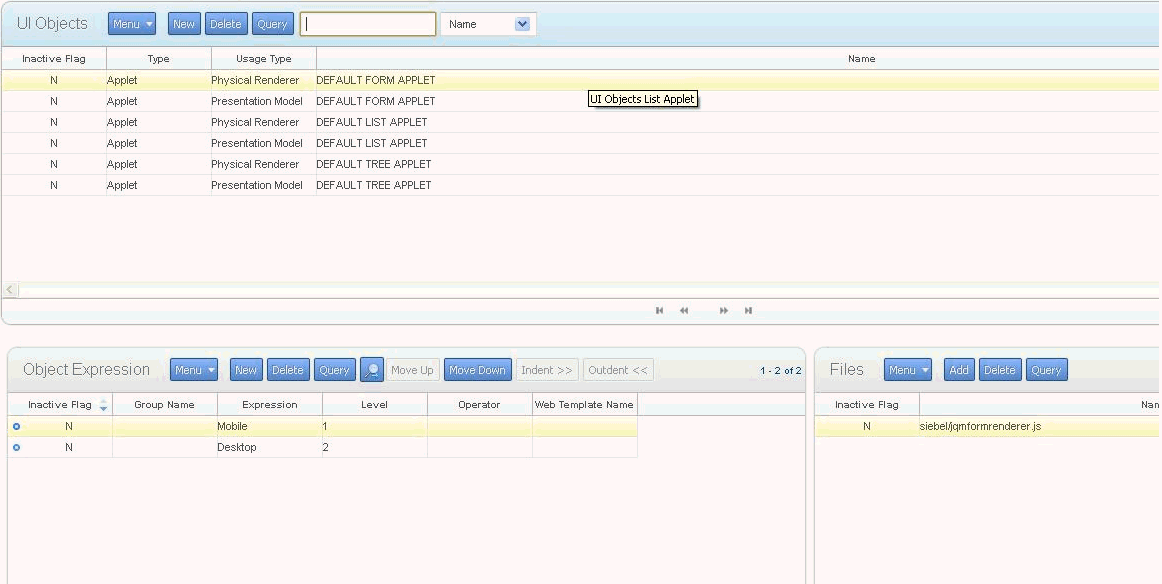Image resolution: width=1162 pixels, height=584 pixels.
Task: Select Physical Renderer DEFAULT LIST APPLET row
Action: pyautogui.click(x=580, y=122)
